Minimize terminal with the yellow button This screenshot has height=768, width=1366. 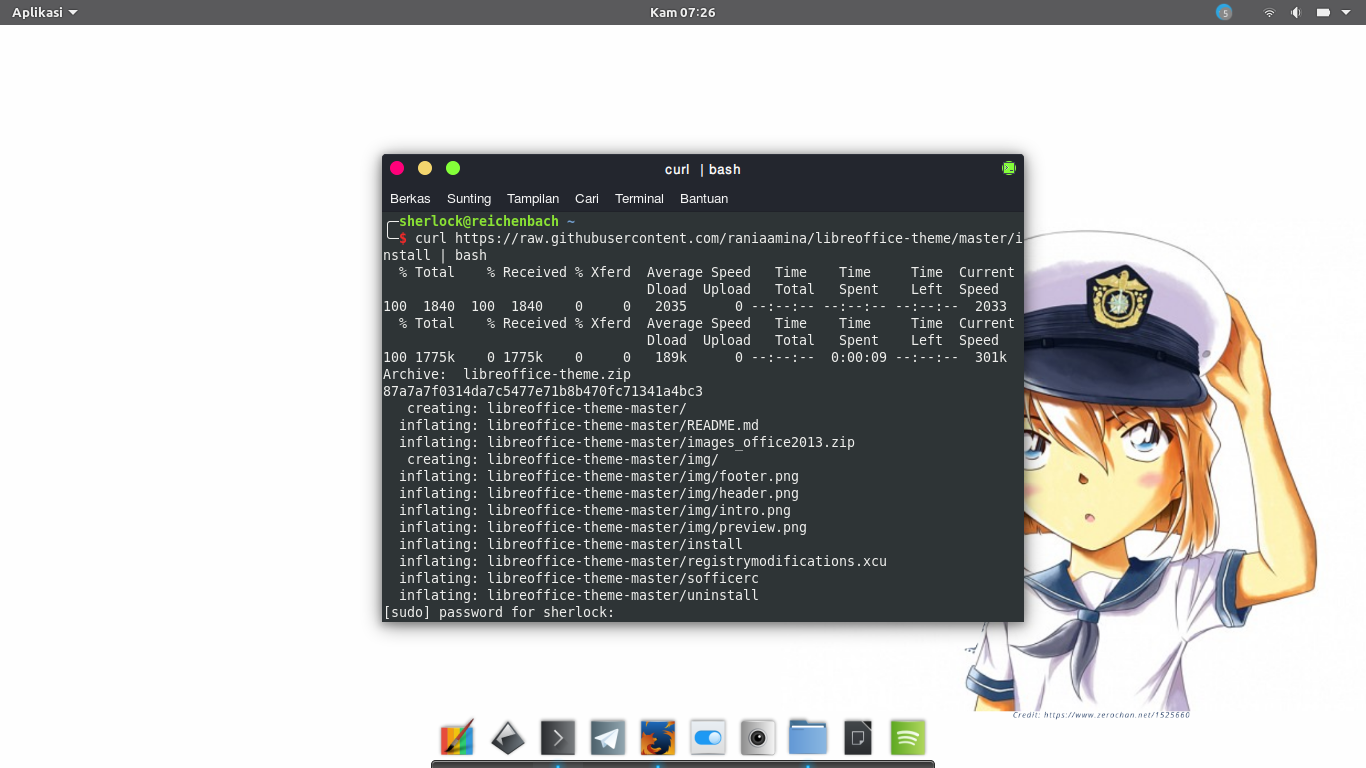pos(425,168)
